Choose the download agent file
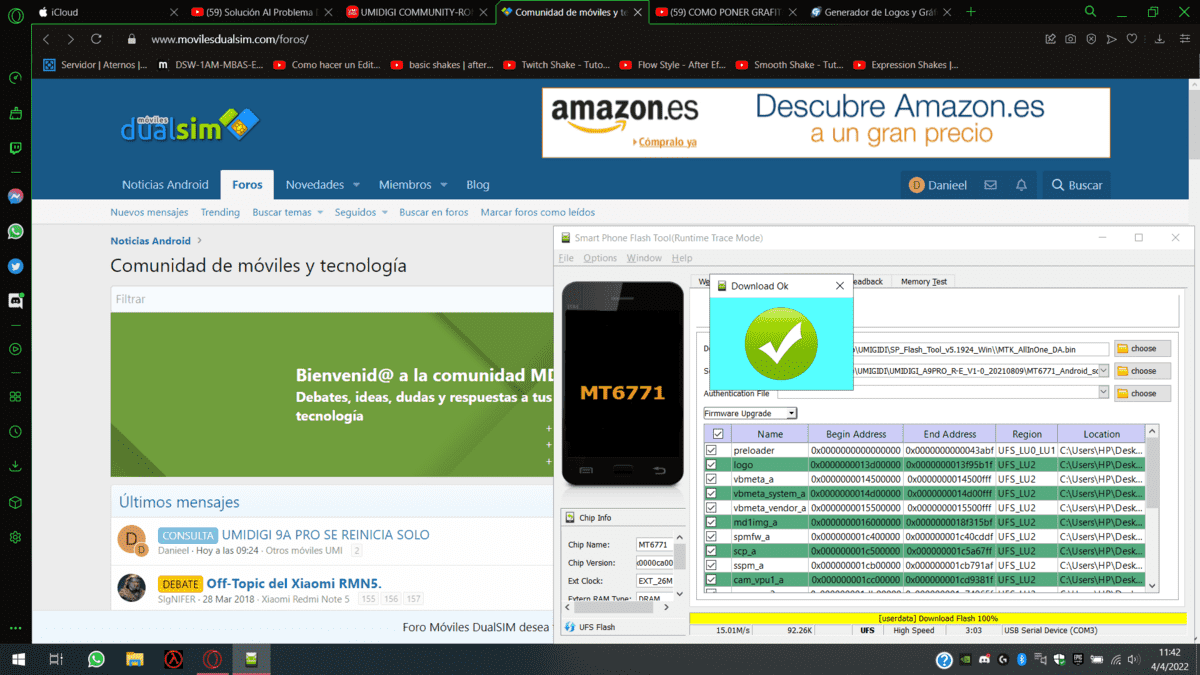 click(x=1142, y=349)
